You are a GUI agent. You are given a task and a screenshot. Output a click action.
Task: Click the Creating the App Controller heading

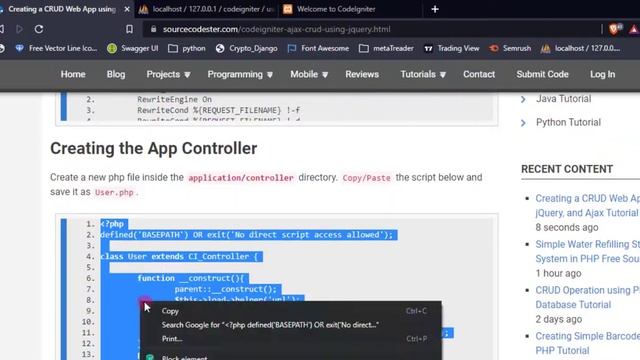(x=153, y=148)
